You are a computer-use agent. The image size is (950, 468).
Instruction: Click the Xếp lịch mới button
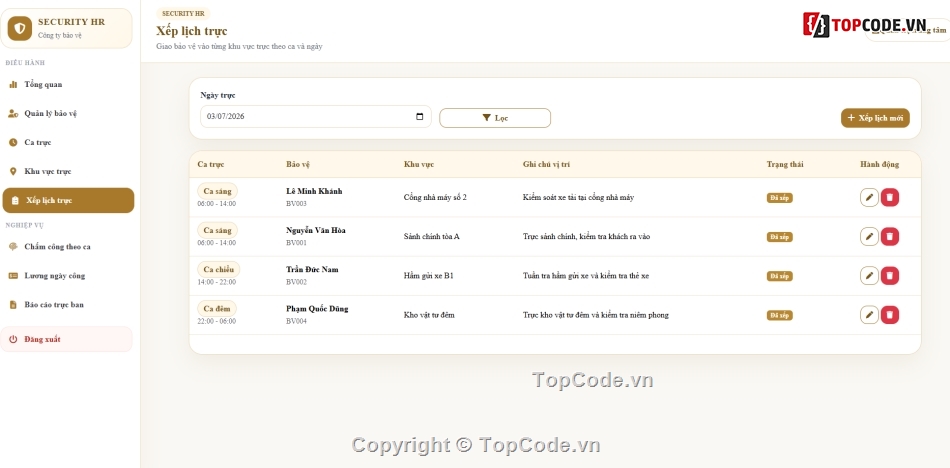point(875,118)
